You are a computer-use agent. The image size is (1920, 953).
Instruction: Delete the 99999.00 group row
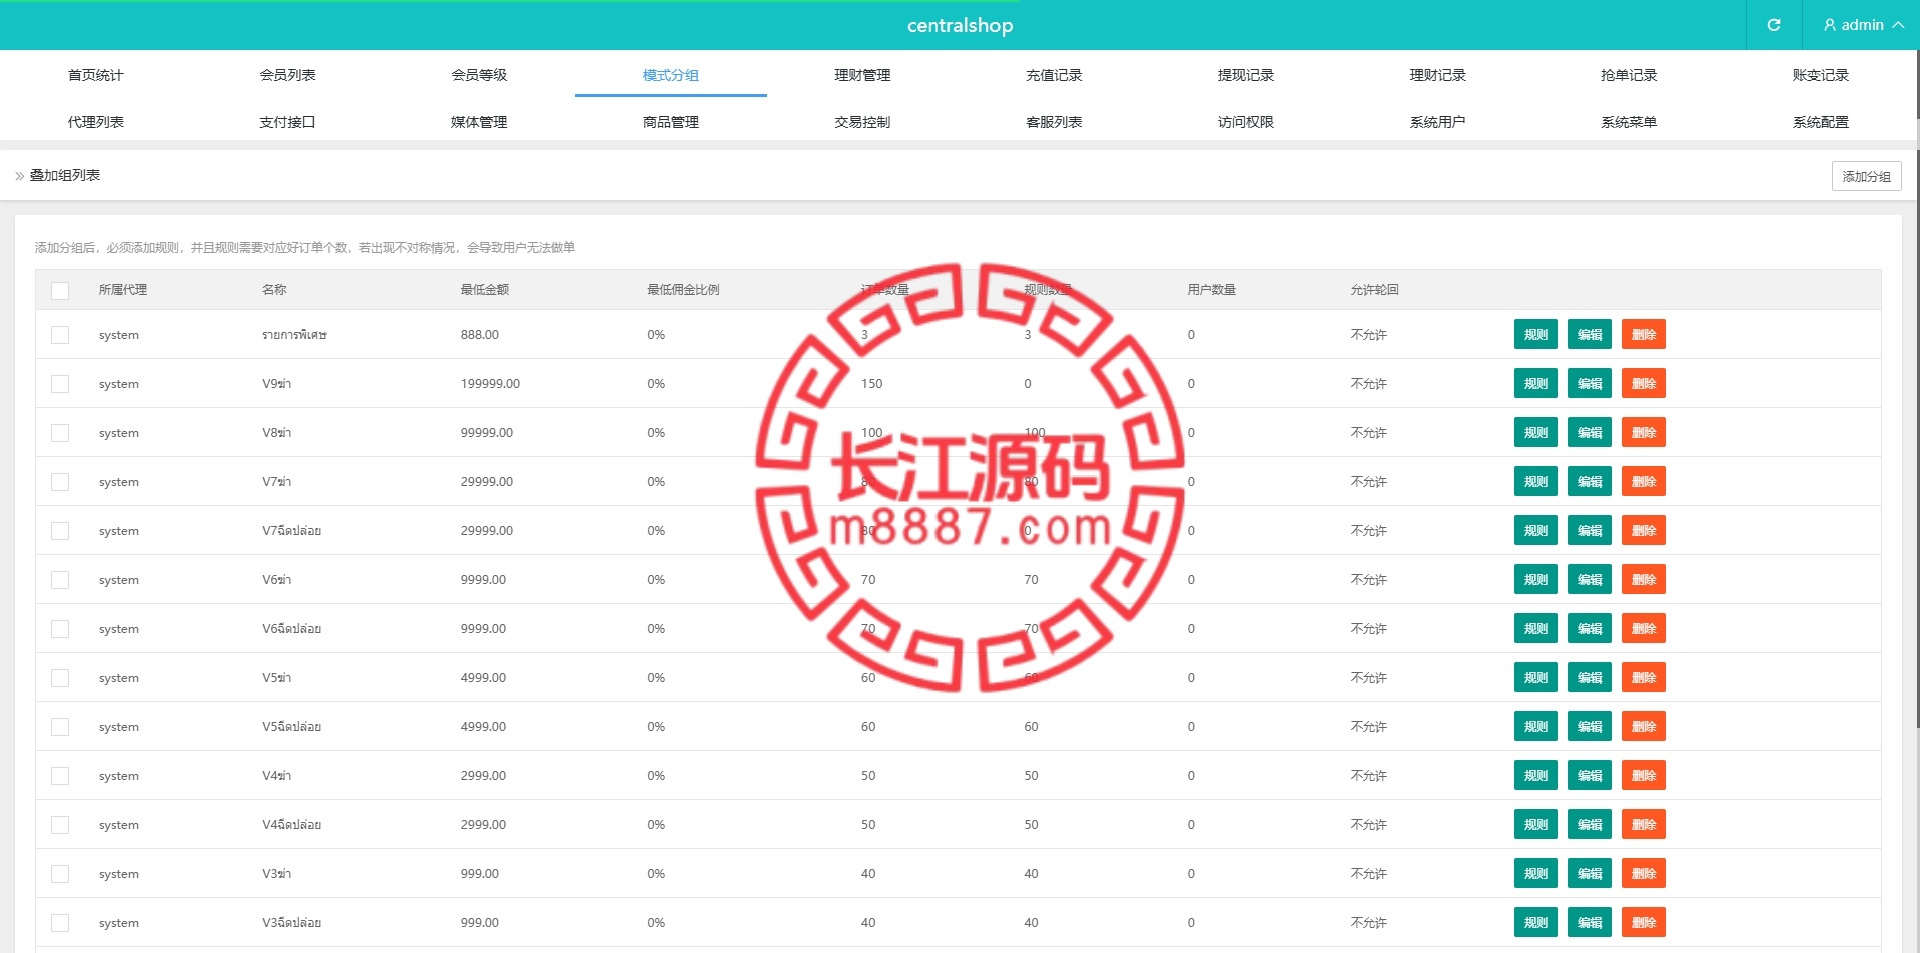(1644, 433)
